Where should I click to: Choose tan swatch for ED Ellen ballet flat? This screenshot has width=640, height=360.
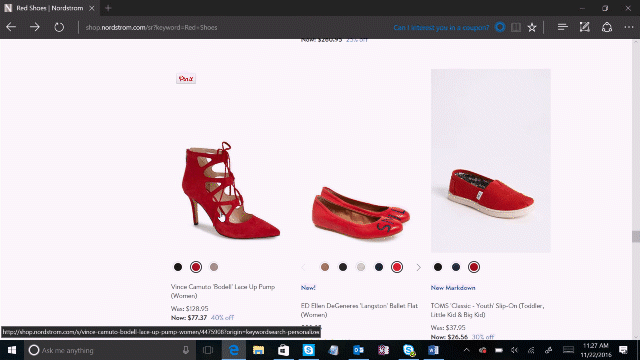tap(325, 267)
